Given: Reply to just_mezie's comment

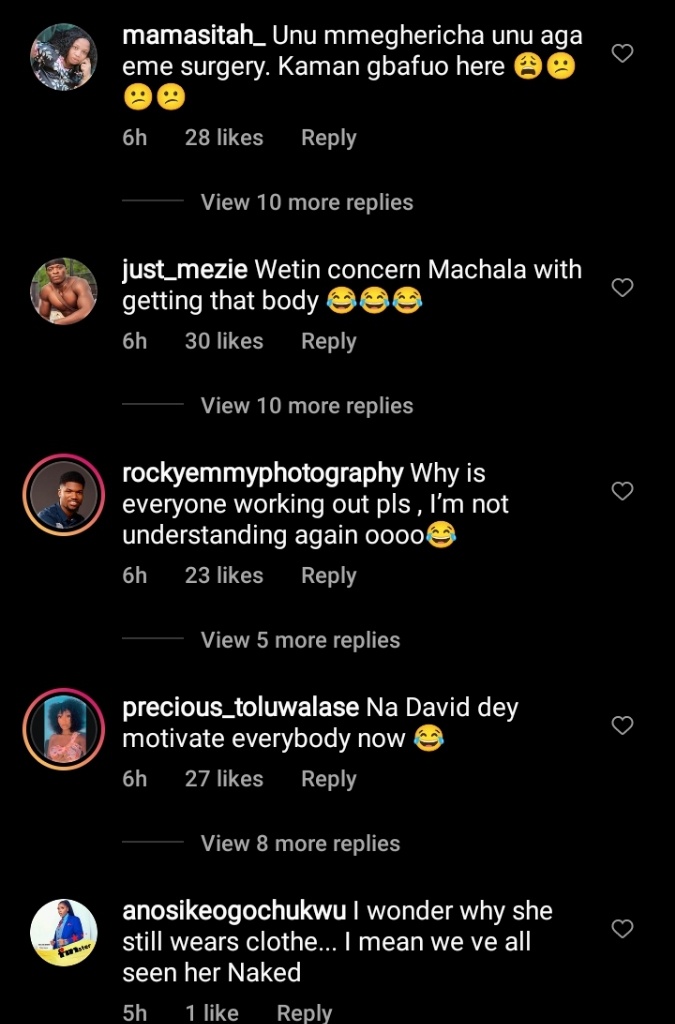Looking at the screenshot, I should [328, 341].
